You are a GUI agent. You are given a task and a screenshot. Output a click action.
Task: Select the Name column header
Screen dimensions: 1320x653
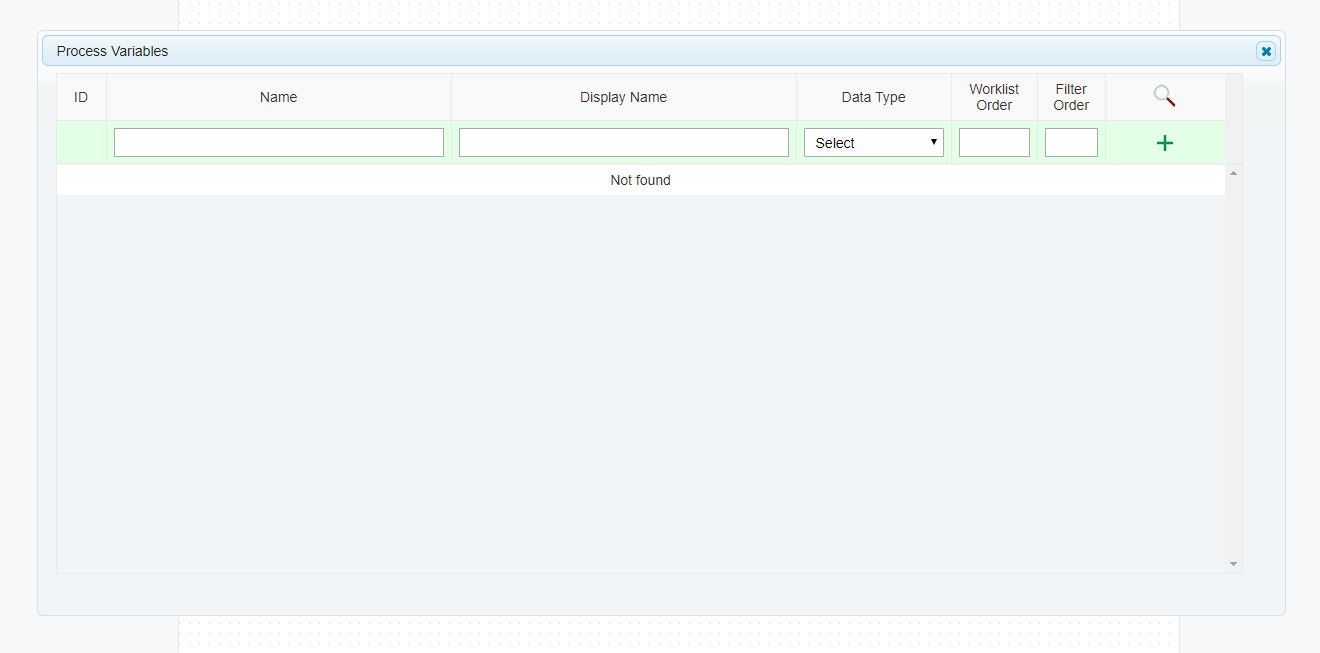(x=278, y=96)
